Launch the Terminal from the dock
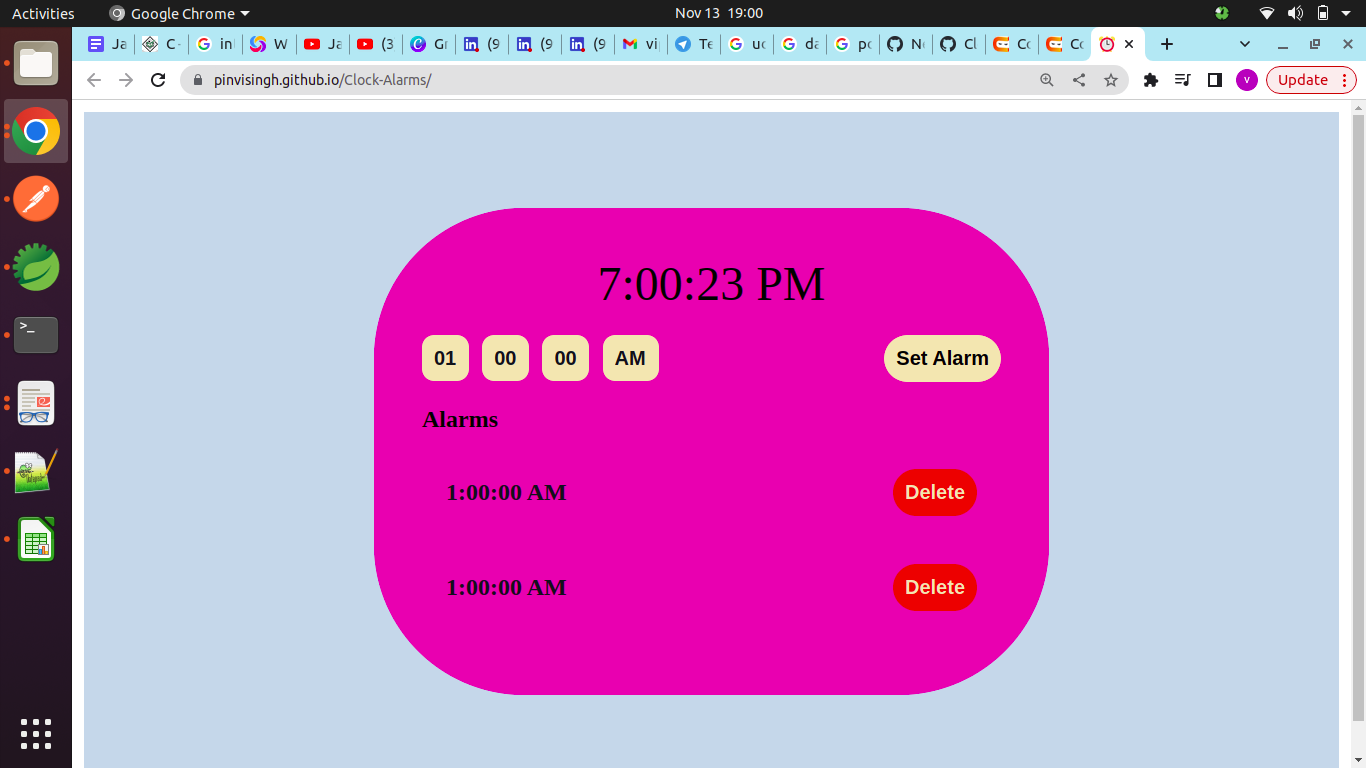Screen dimensions: 1366x768 click(35, 335)
